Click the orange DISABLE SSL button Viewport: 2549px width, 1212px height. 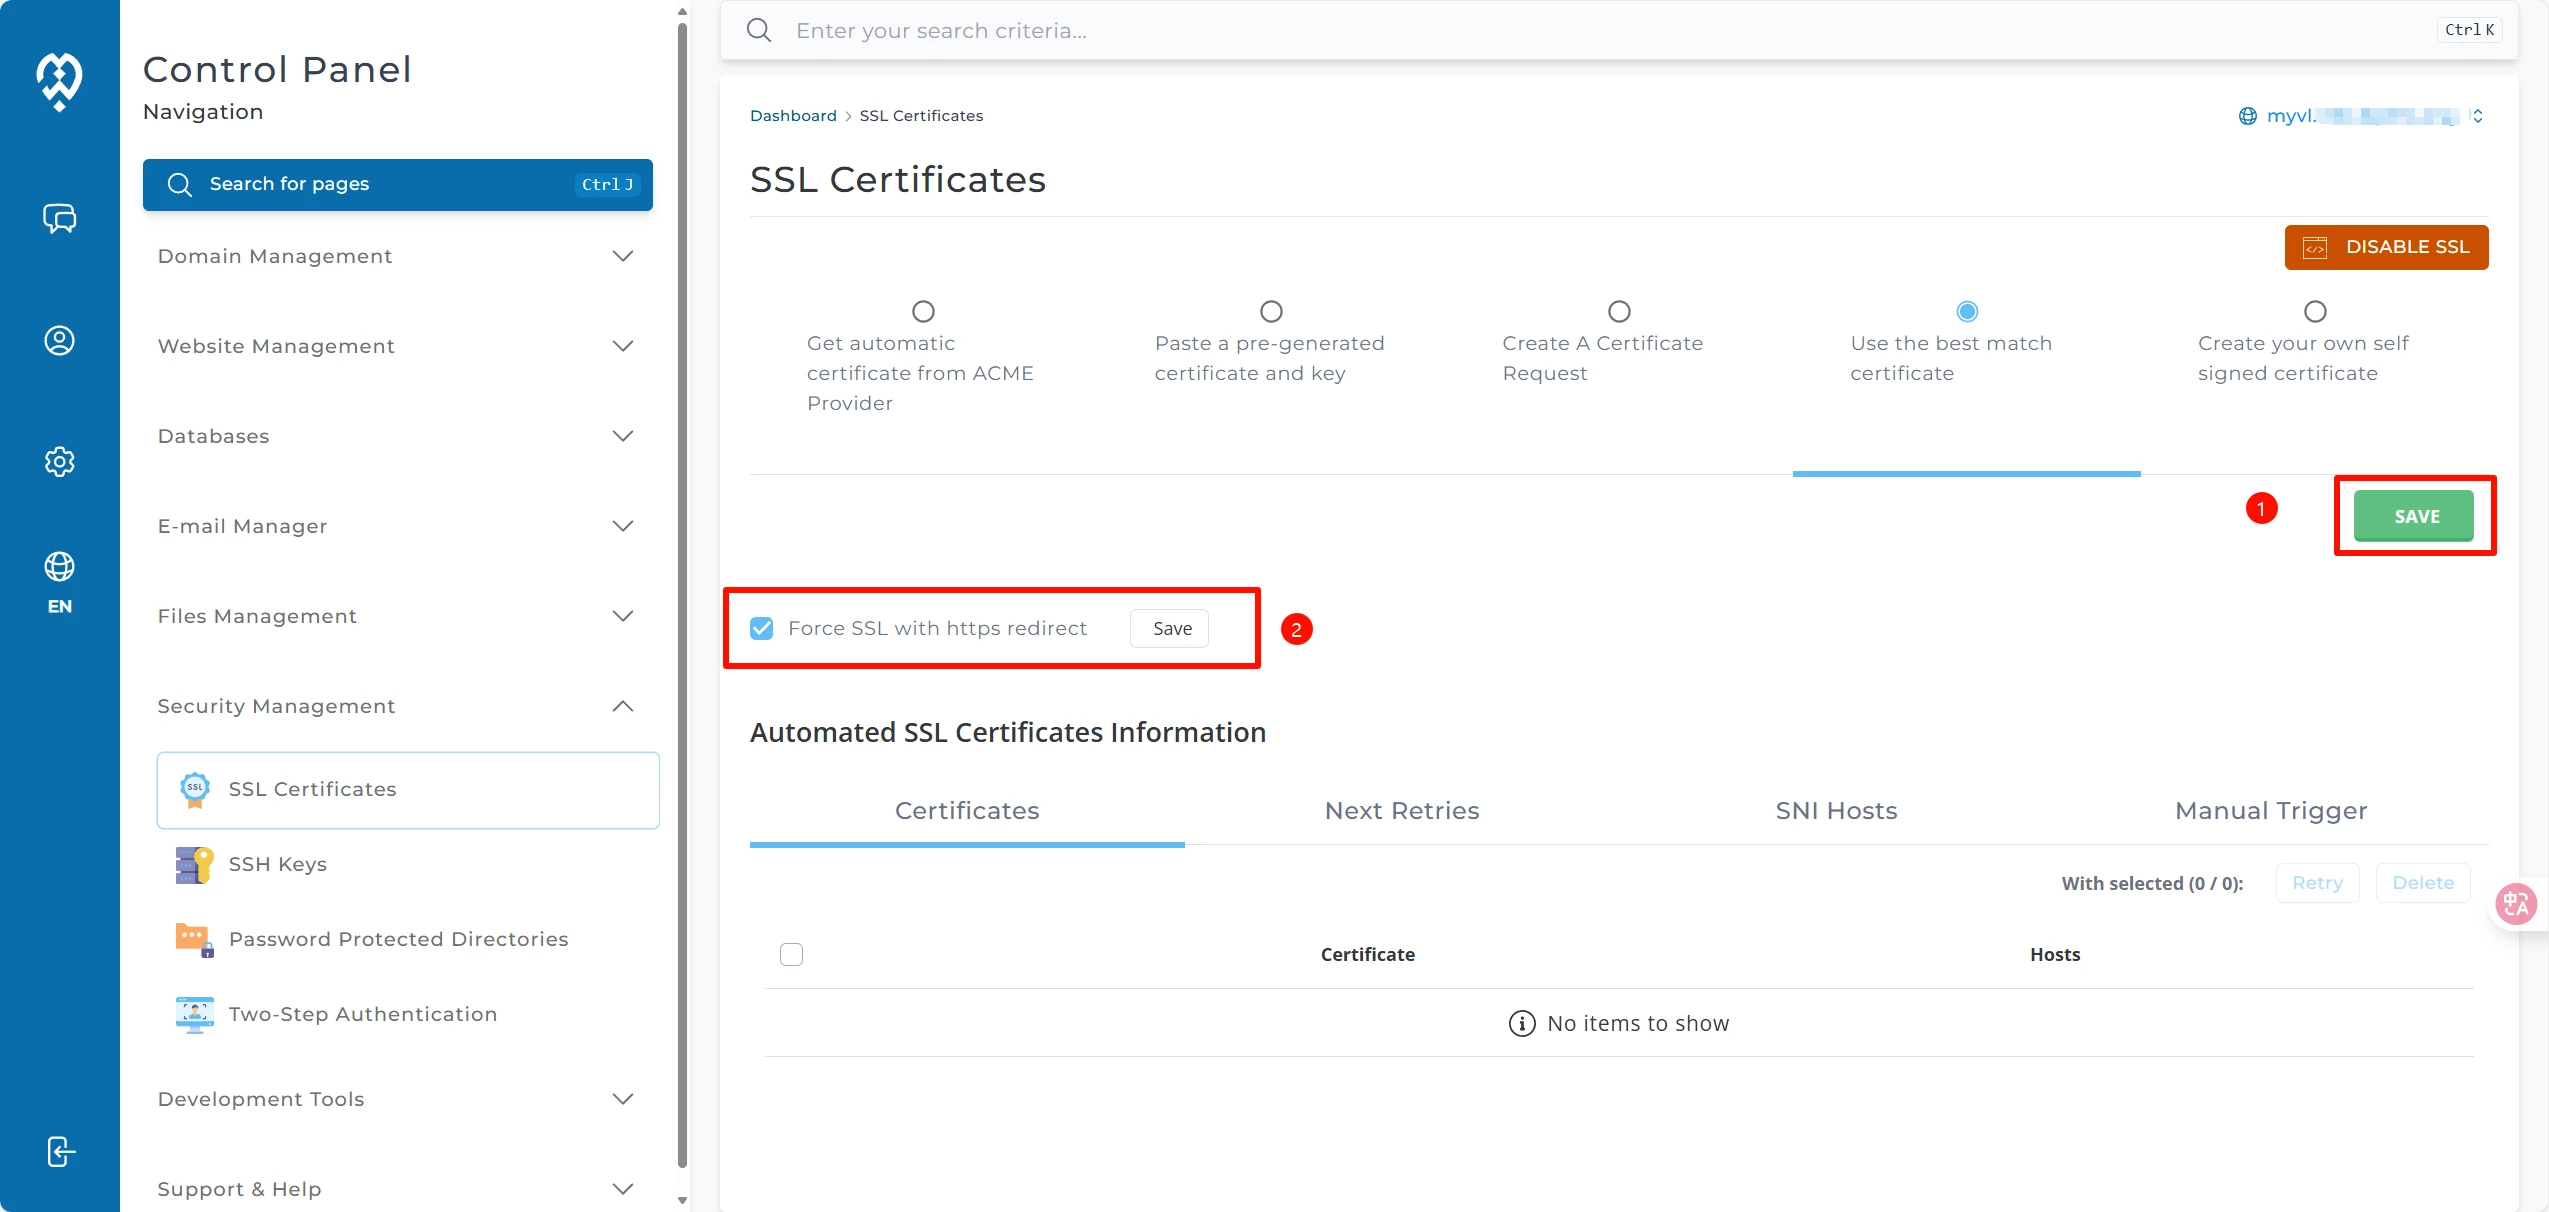[x=2386, y=247]
